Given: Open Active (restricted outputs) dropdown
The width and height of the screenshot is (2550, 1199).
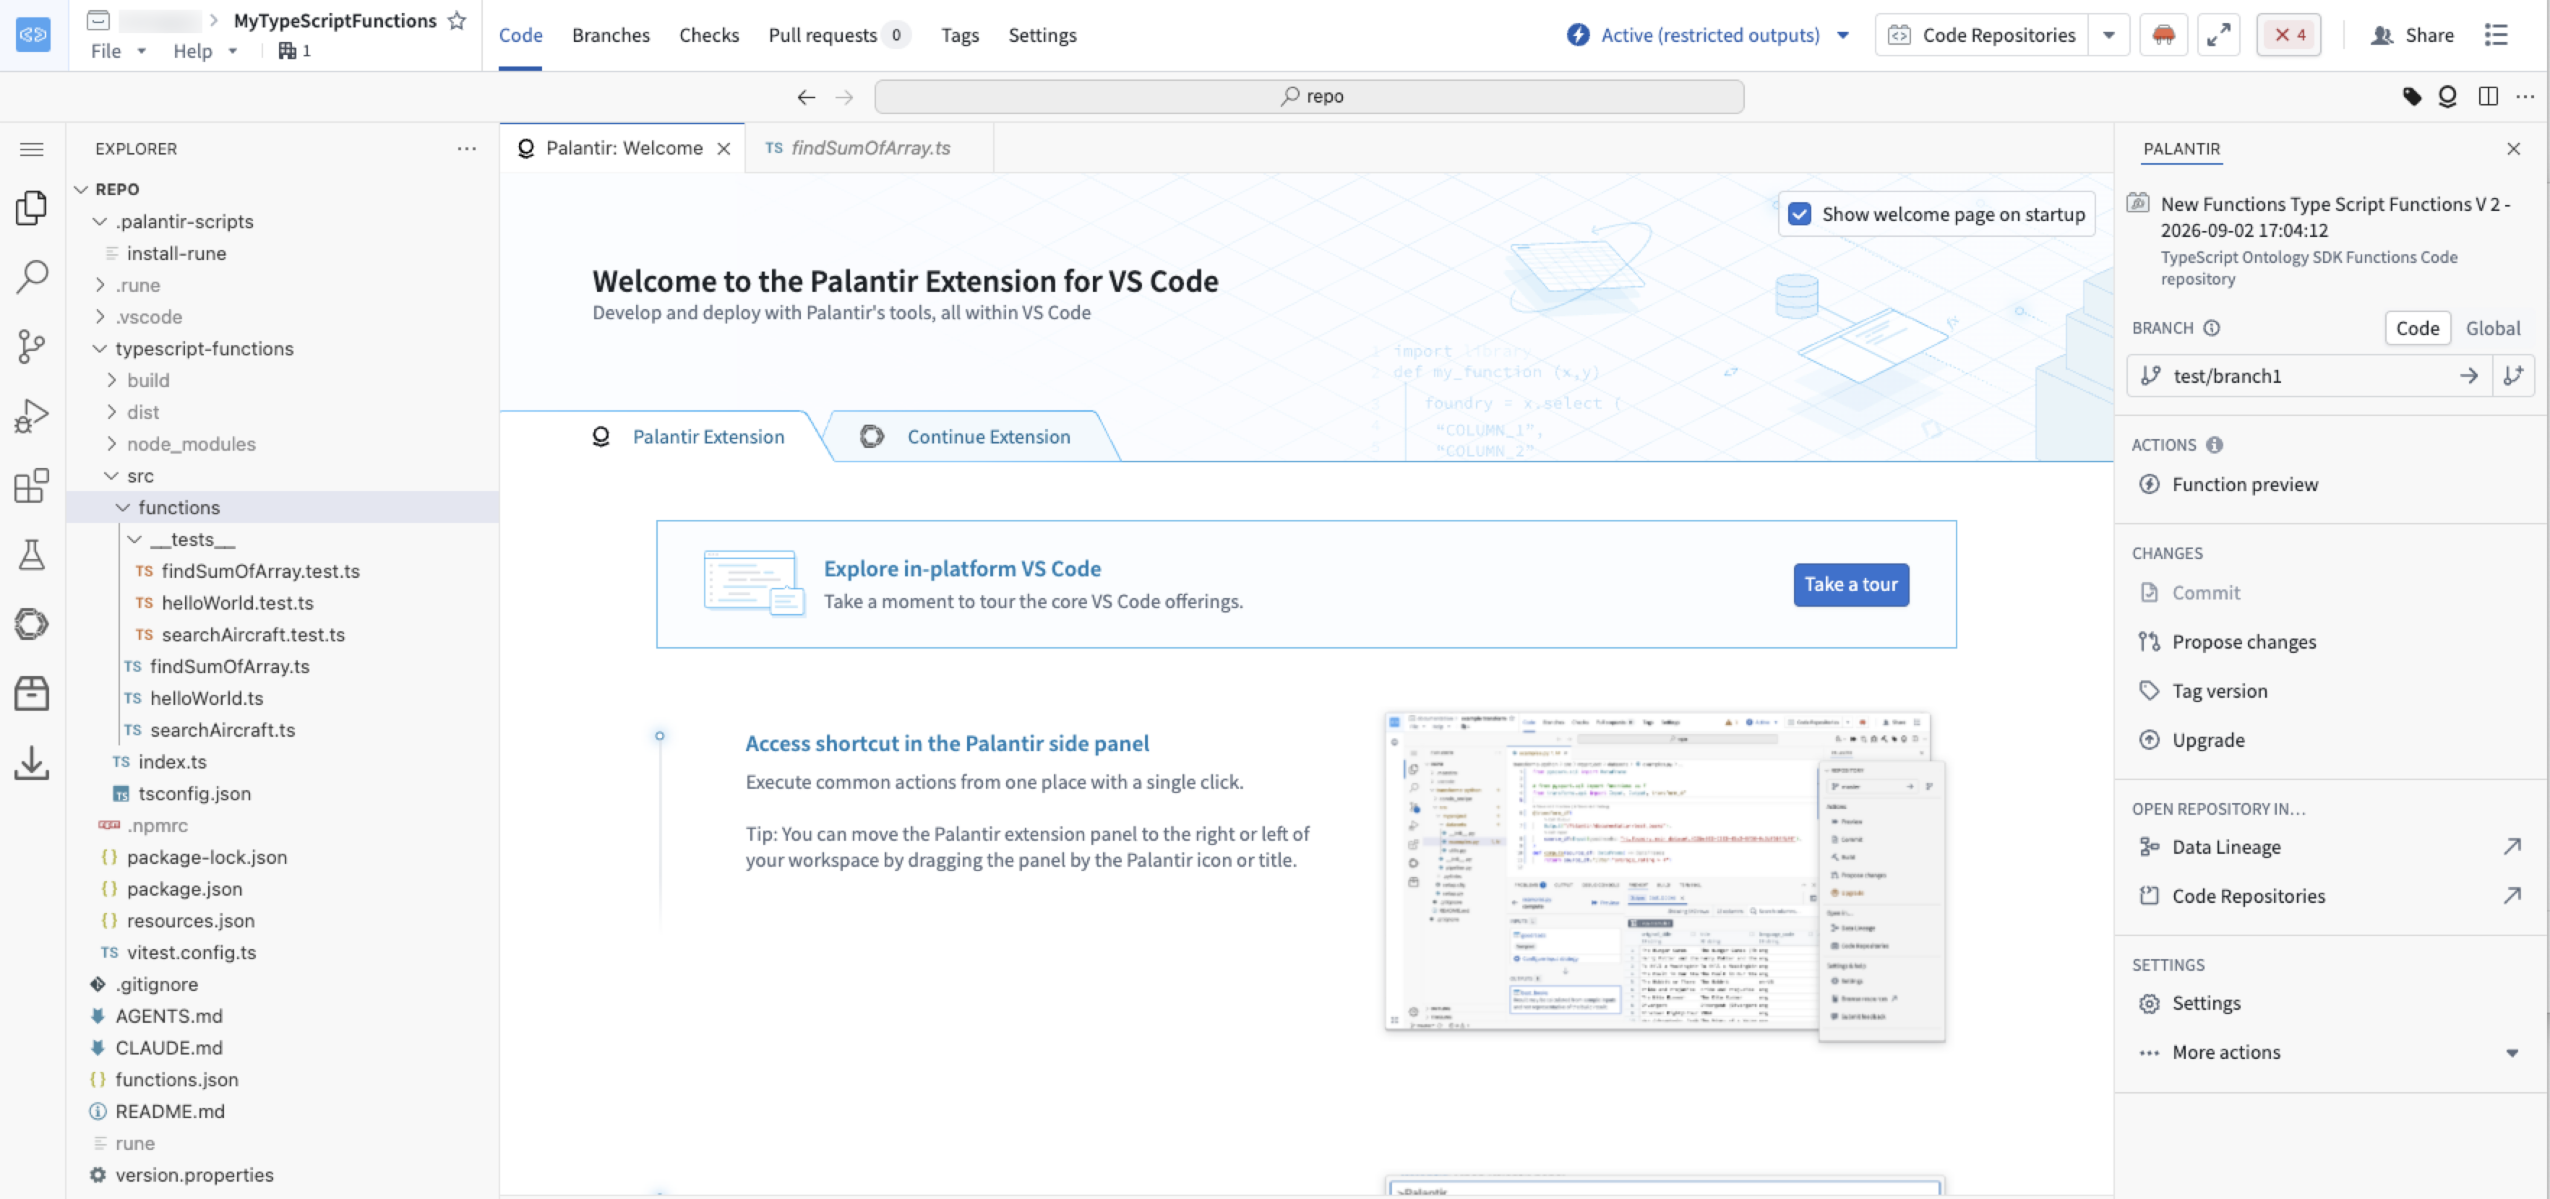Looking at the screenshot, I should coord(1710,35).
